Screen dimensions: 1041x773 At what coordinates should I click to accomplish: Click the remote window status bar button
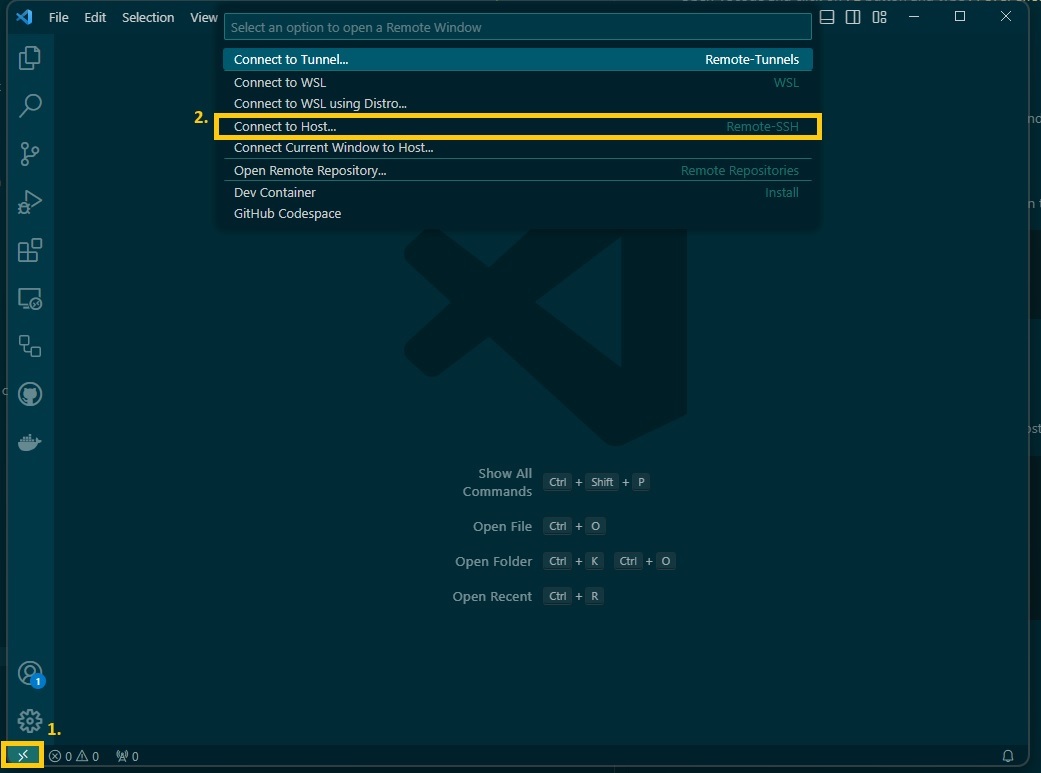(x=22, y=756)
